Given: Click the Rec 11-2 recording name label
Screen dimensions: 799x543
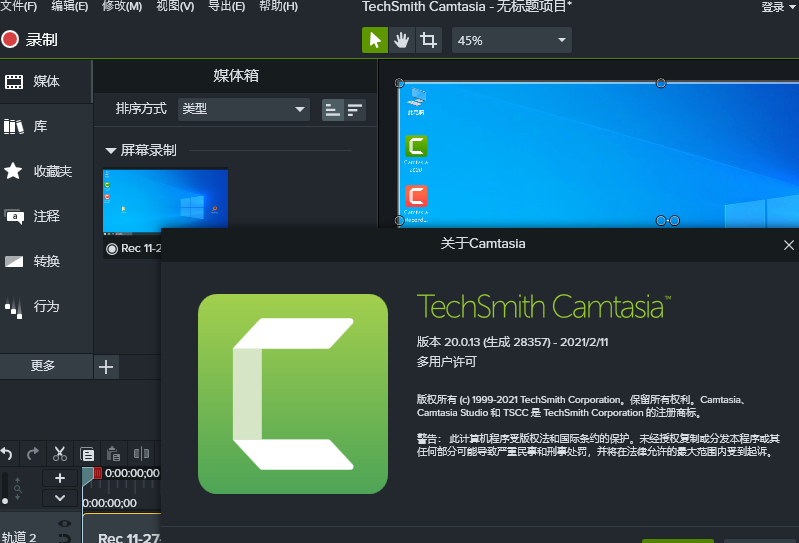Looking at the screenshot, I should tap(141, 249).
